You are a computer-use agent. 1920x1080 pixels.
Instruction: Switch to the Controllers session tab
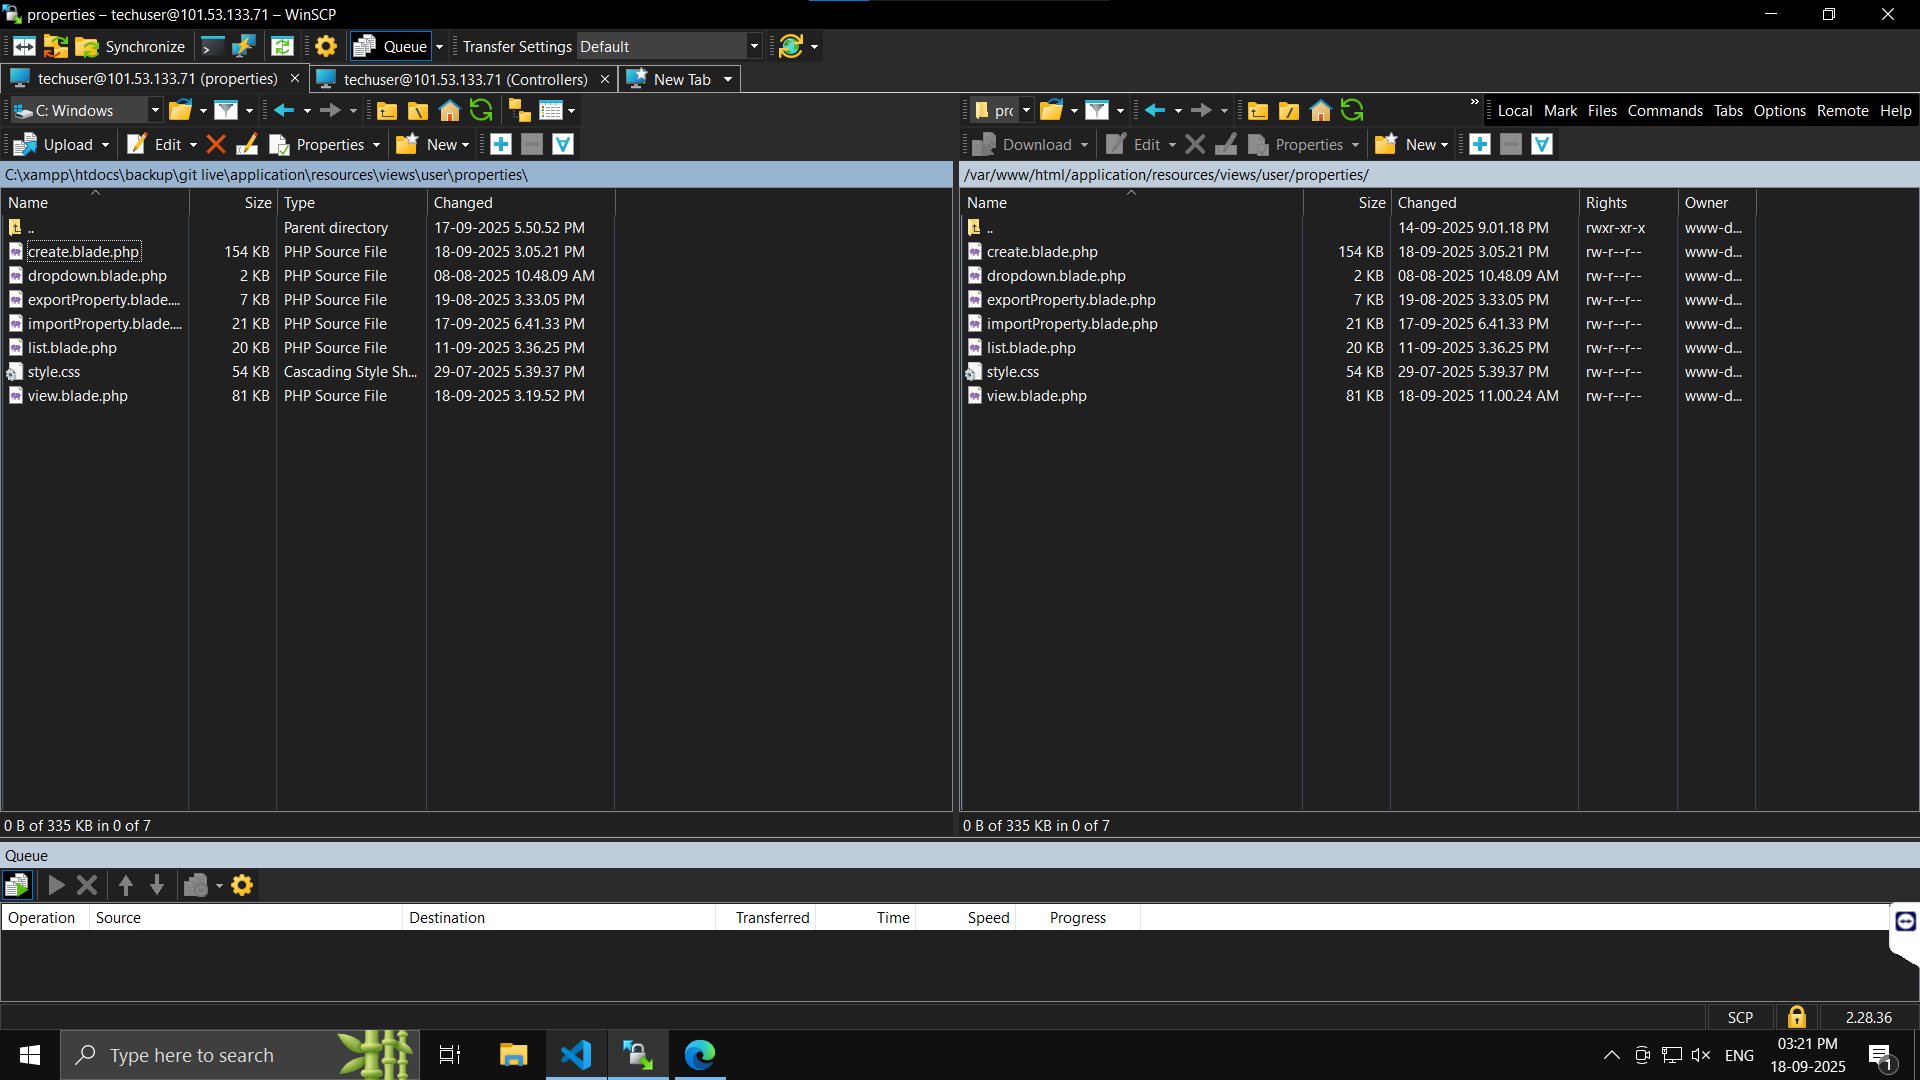click(464, 79)
